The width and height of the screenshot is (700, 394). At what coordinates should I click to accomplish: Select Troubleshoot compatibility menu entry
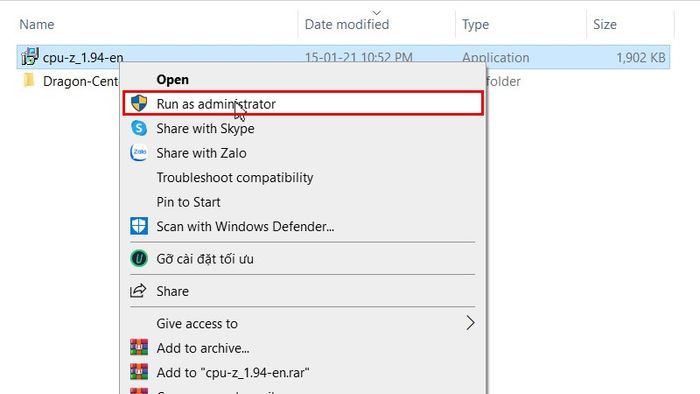point(235,178)
